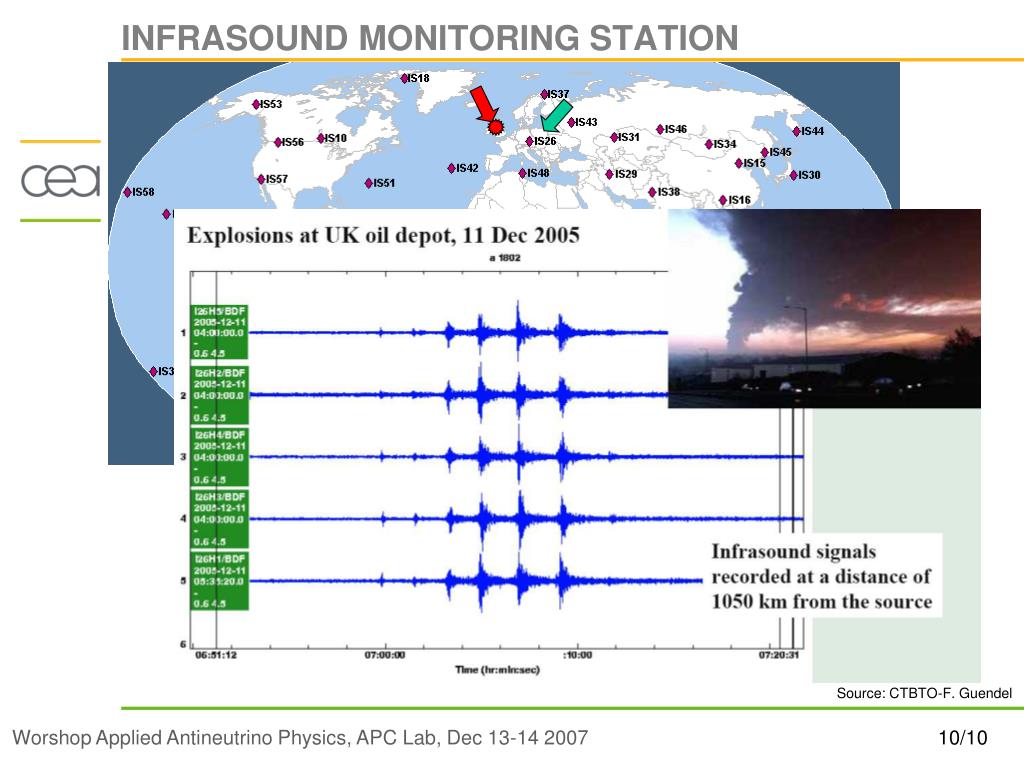Select the I26H2/BDF channel label
The image size is (1024, 768).
219,395
